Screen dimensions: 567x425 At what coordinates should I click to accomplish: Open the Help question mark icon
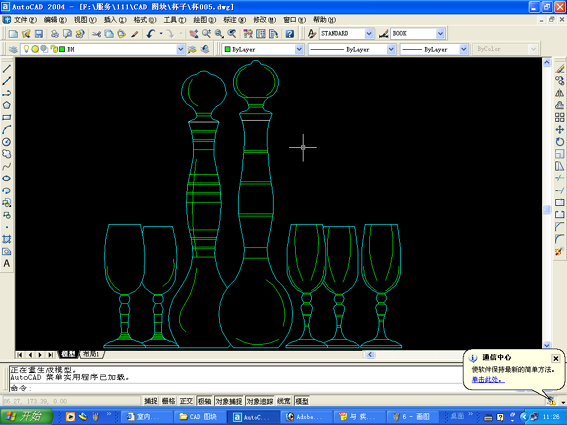(289, 34)
